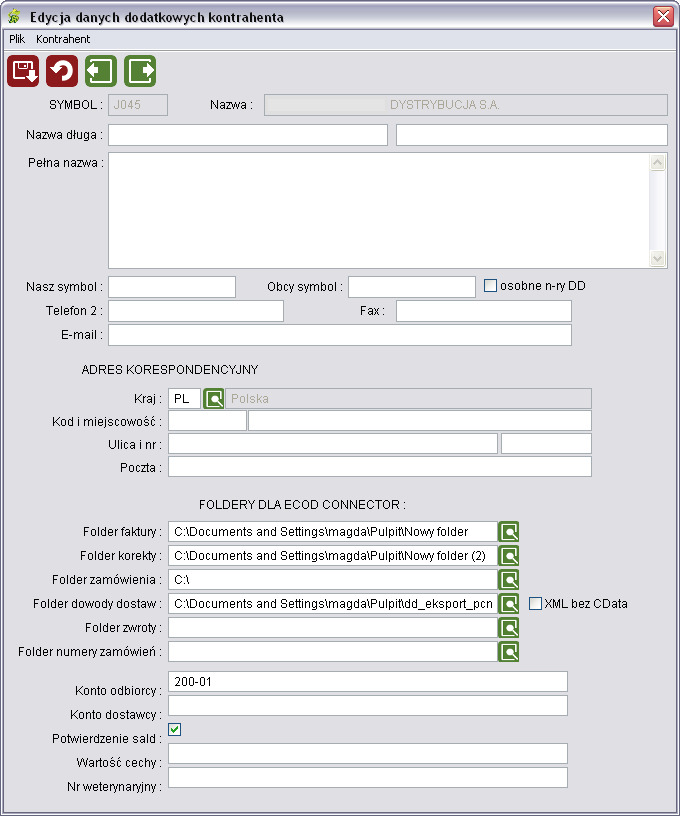Click the street number field
The width and height of the screenshot is (680, 816).
(x=546, y=444)
